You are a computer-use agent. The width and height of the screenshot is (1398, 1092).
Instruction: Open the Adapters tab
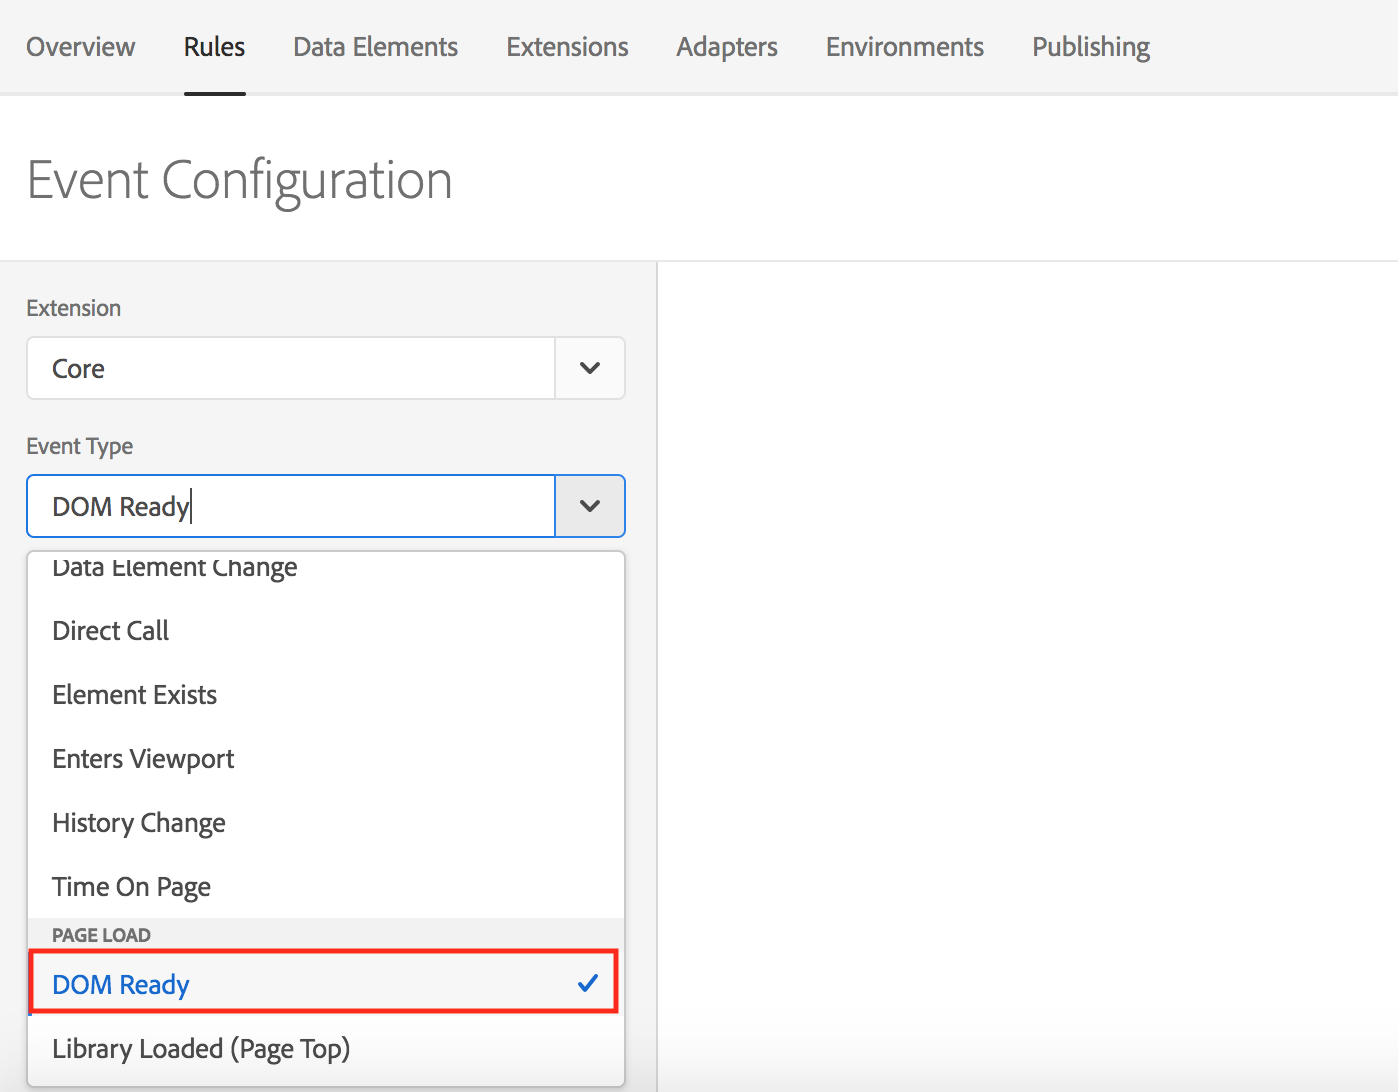pyautogui.click(x=727, y=47)
